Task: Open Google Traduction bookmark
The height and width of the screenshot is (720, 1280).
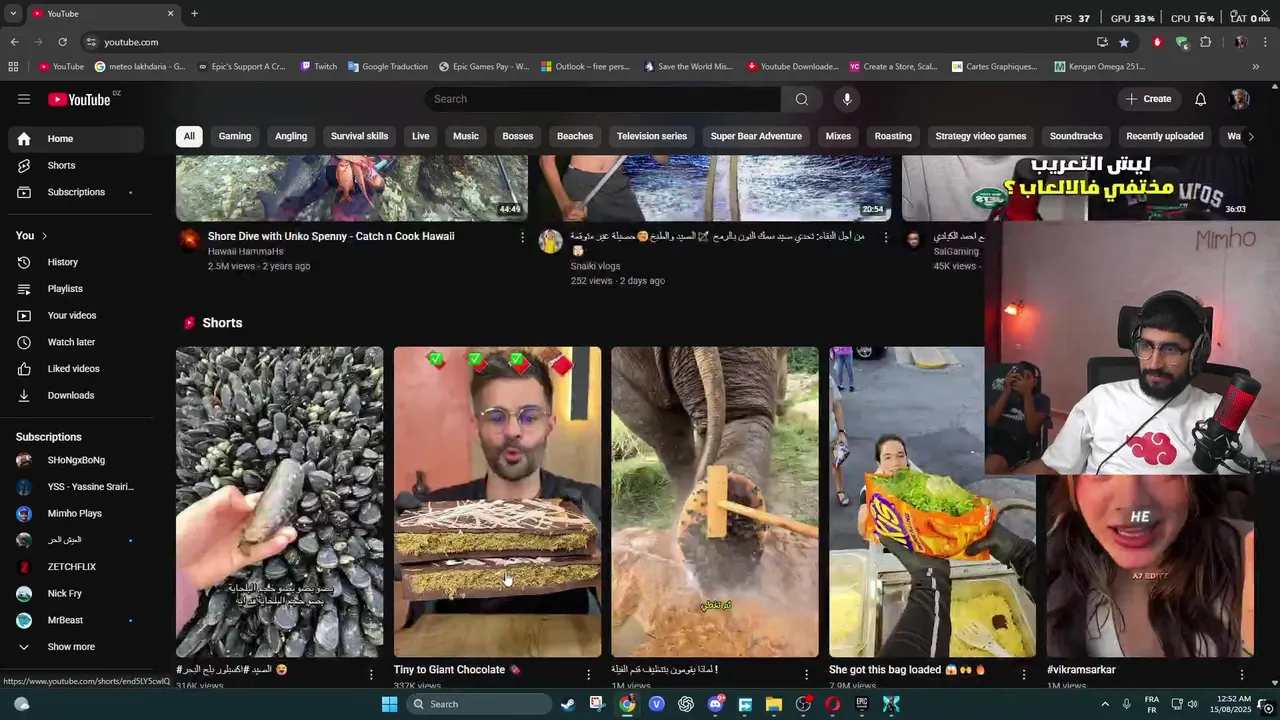Action: (x=388, y=67)
